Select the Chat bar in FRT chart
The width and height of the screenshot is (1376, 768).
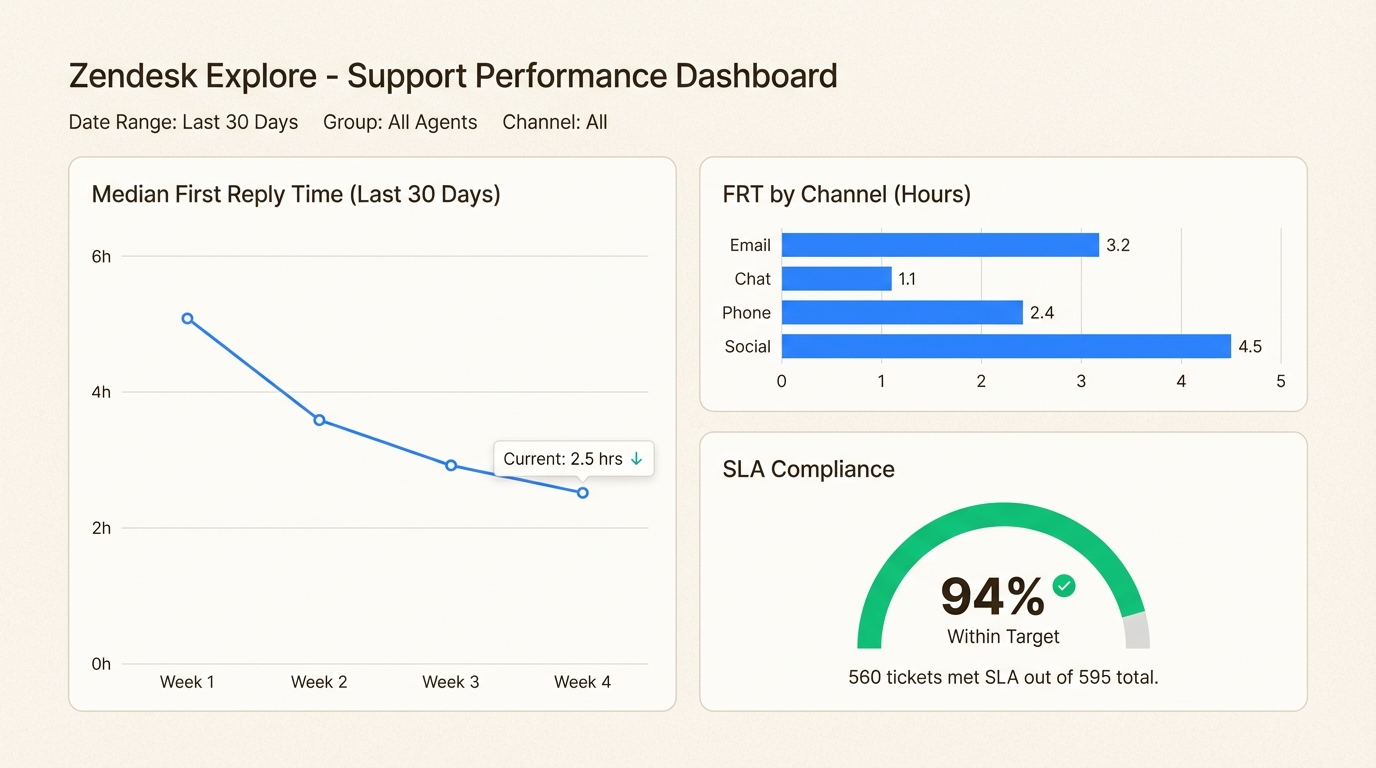point(836,279)
